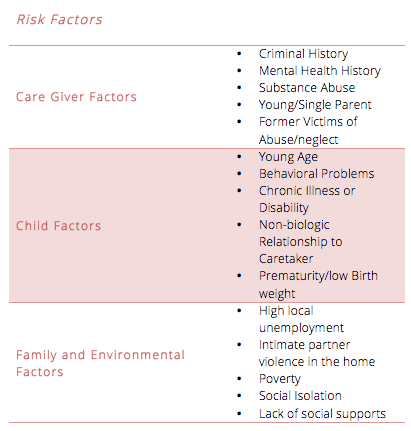Viewport: 411px width, 431px height.
Task: Select the Social Isolation item
Action: click(300, 396)
